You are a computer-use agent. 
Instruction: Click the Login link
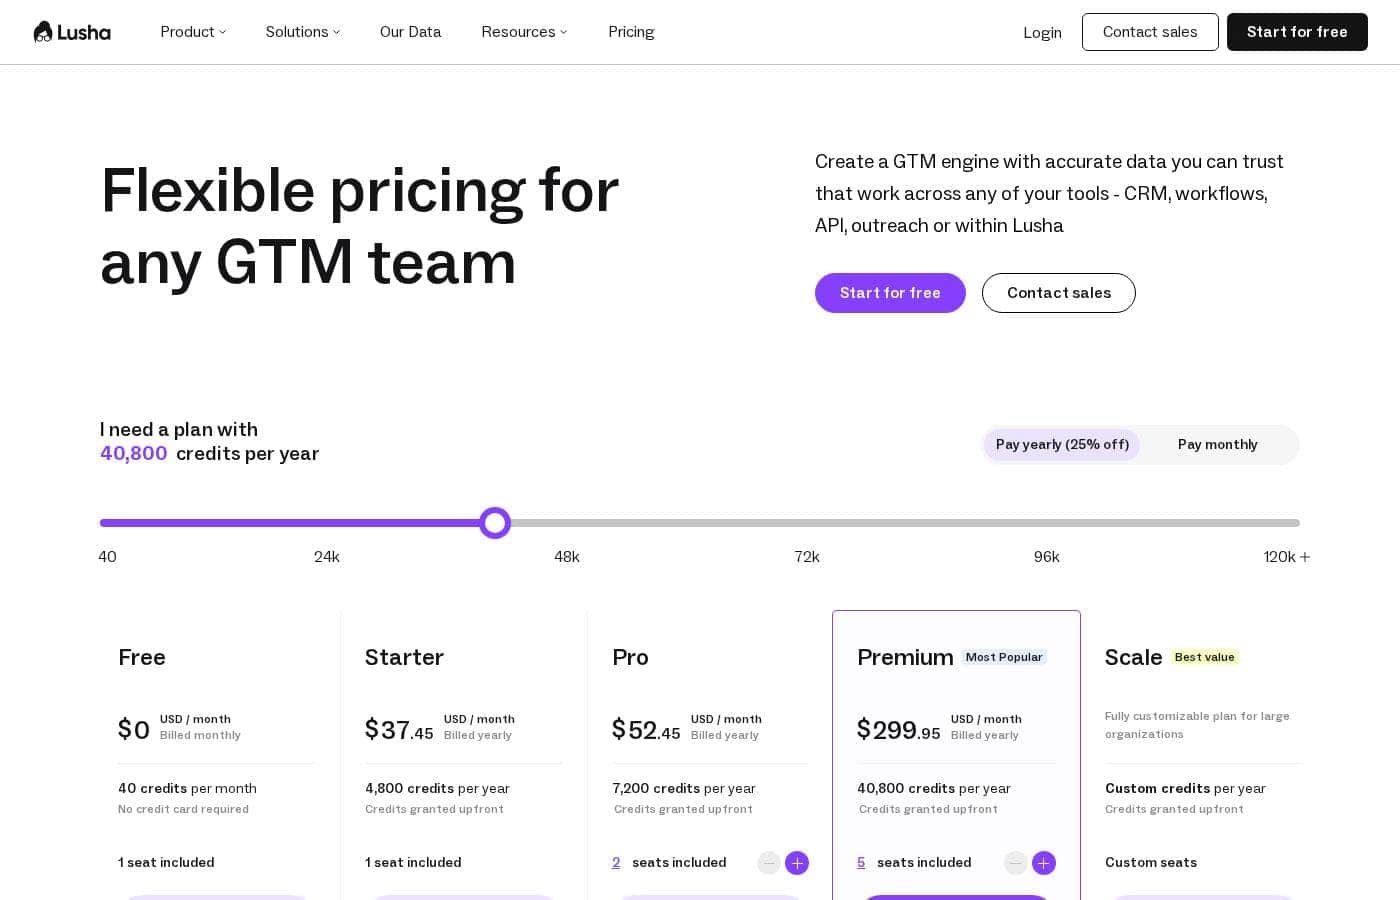point(1042,33)
